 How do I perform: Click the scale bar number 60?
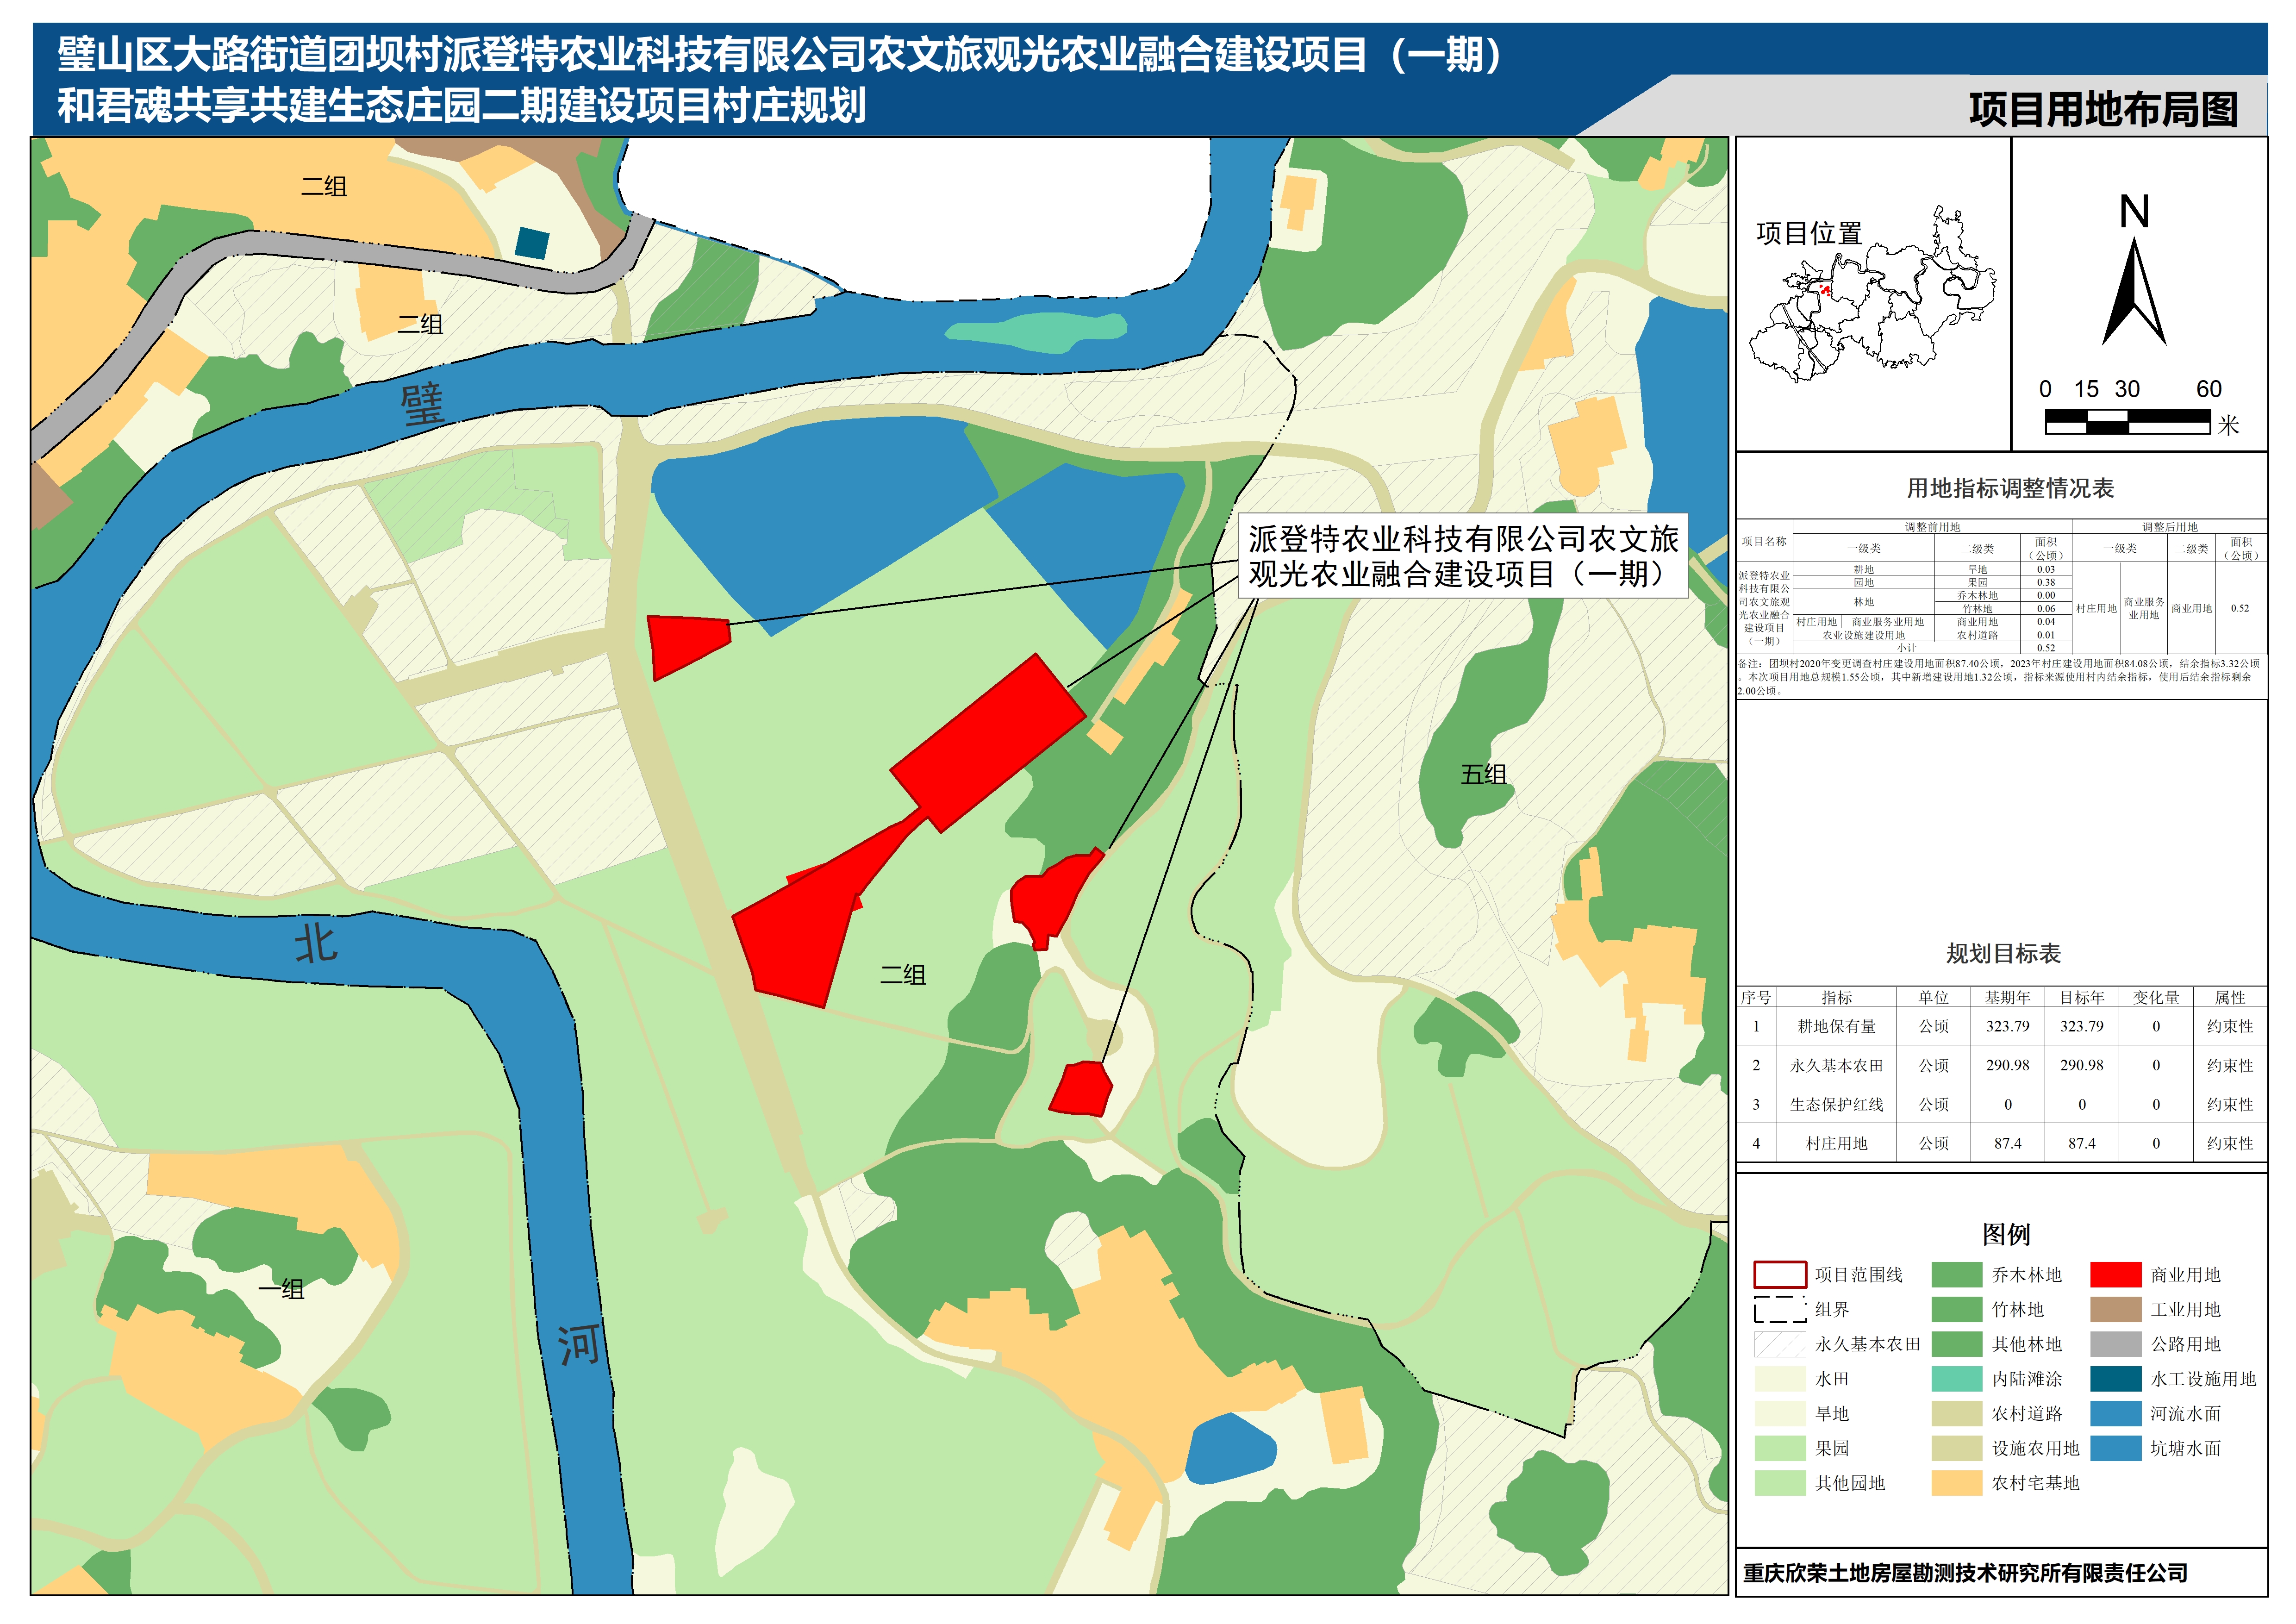[2208, 389]
